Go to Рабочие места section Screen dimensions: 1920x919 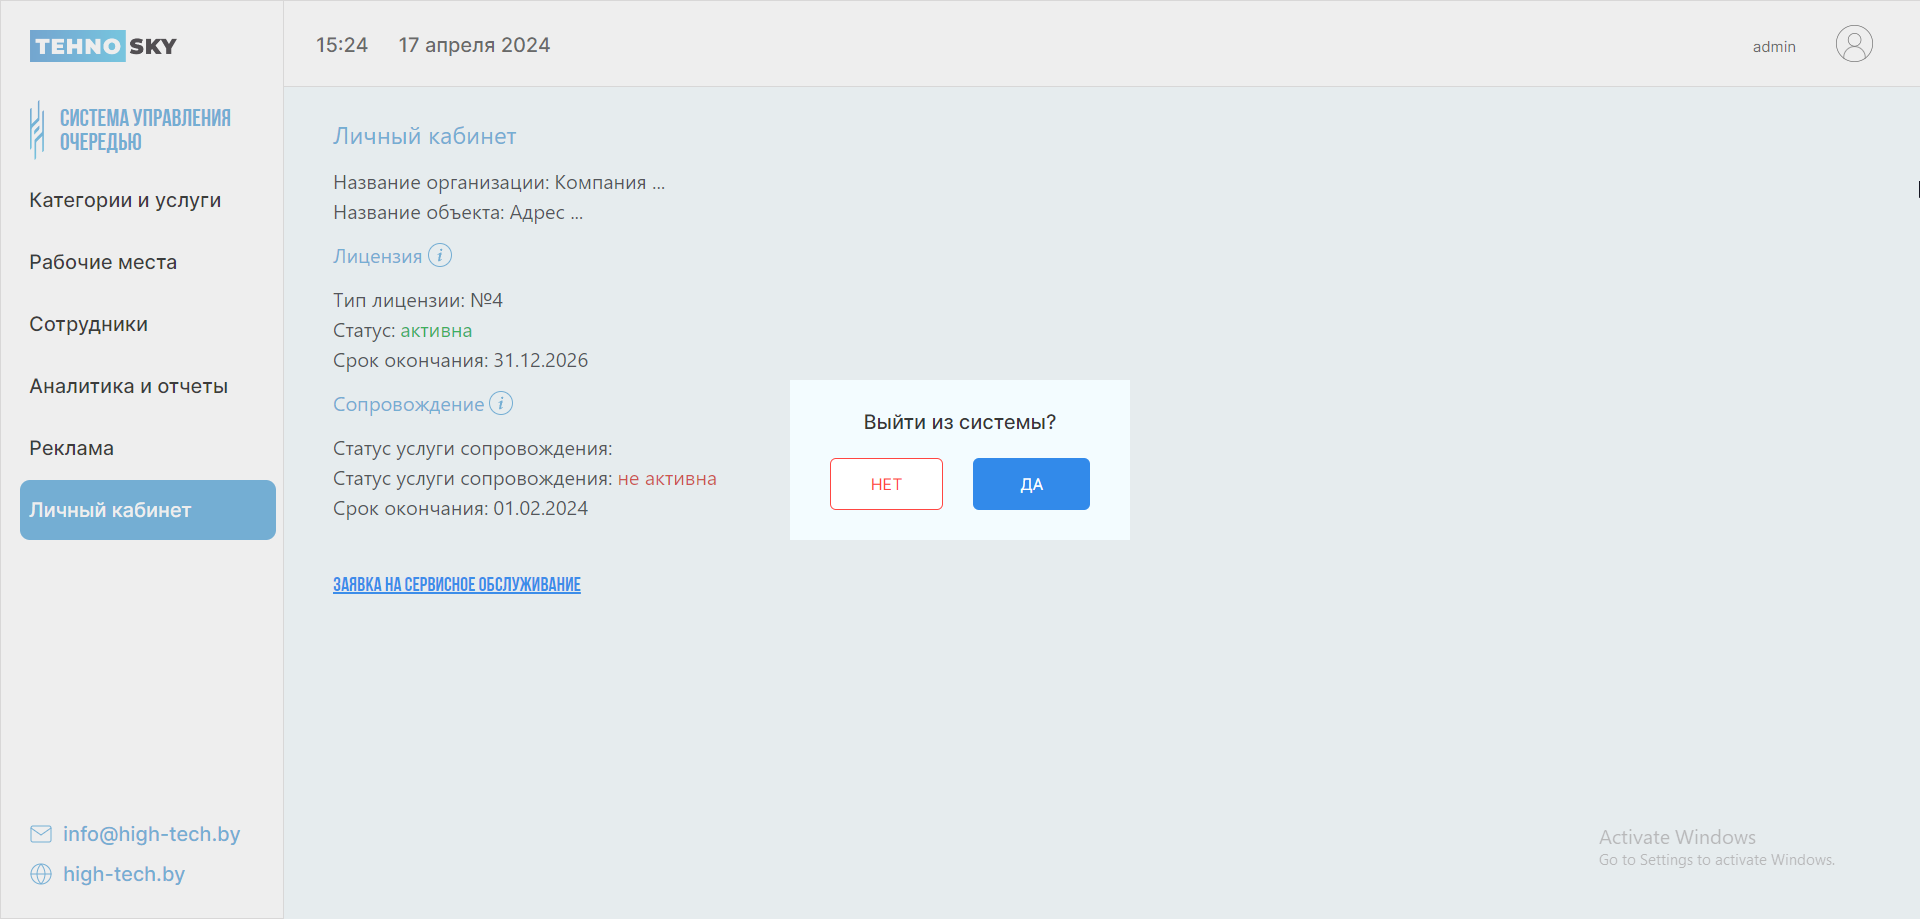point(103,262)
